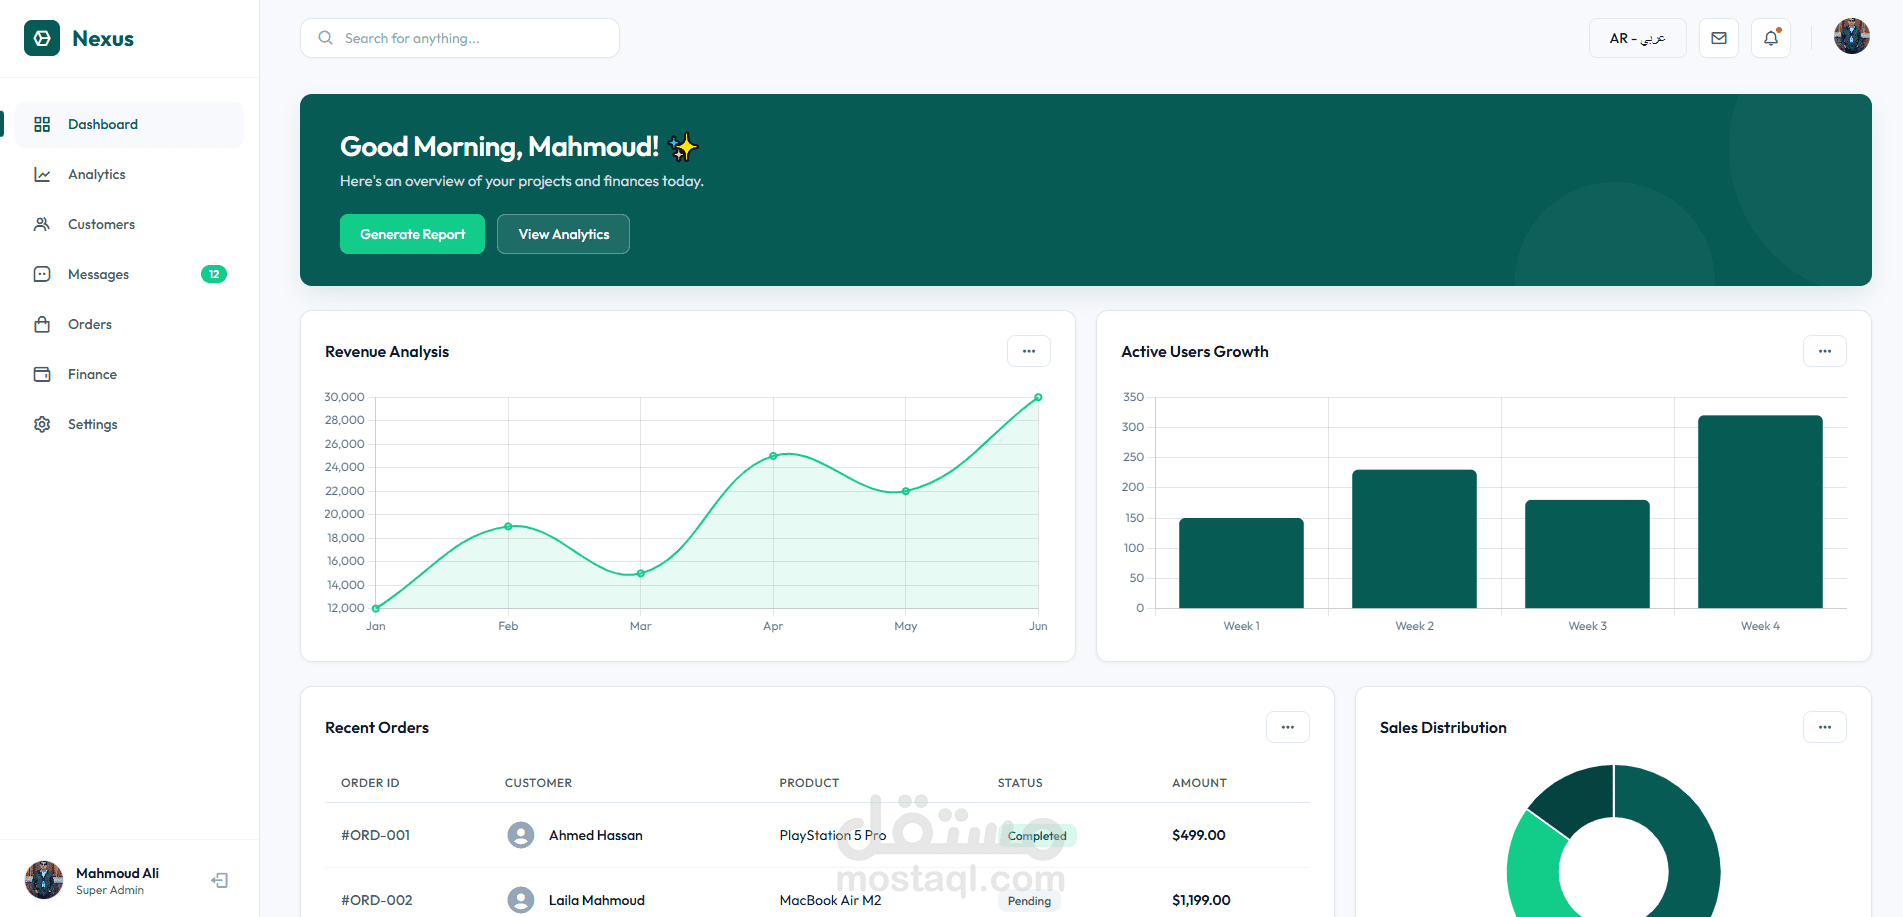Select the Analytics chart icon in sidebar
Image resolution: width=1903 pixels, height=917 pixels.
41,174
